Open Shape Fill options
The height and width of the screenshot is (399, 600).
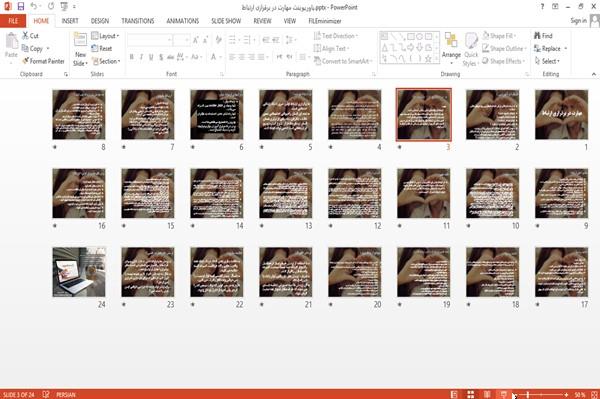click(x=499, y=36)
